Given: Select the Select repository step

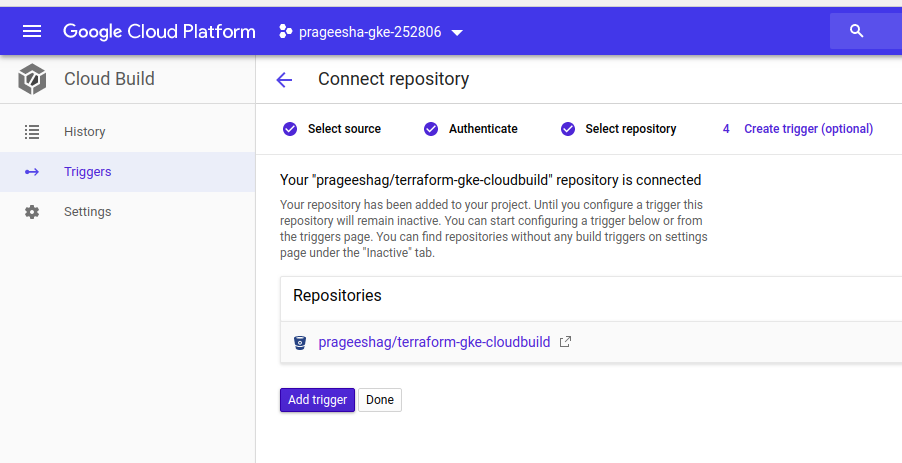Looking at the screenshot, I should point(618,129).
